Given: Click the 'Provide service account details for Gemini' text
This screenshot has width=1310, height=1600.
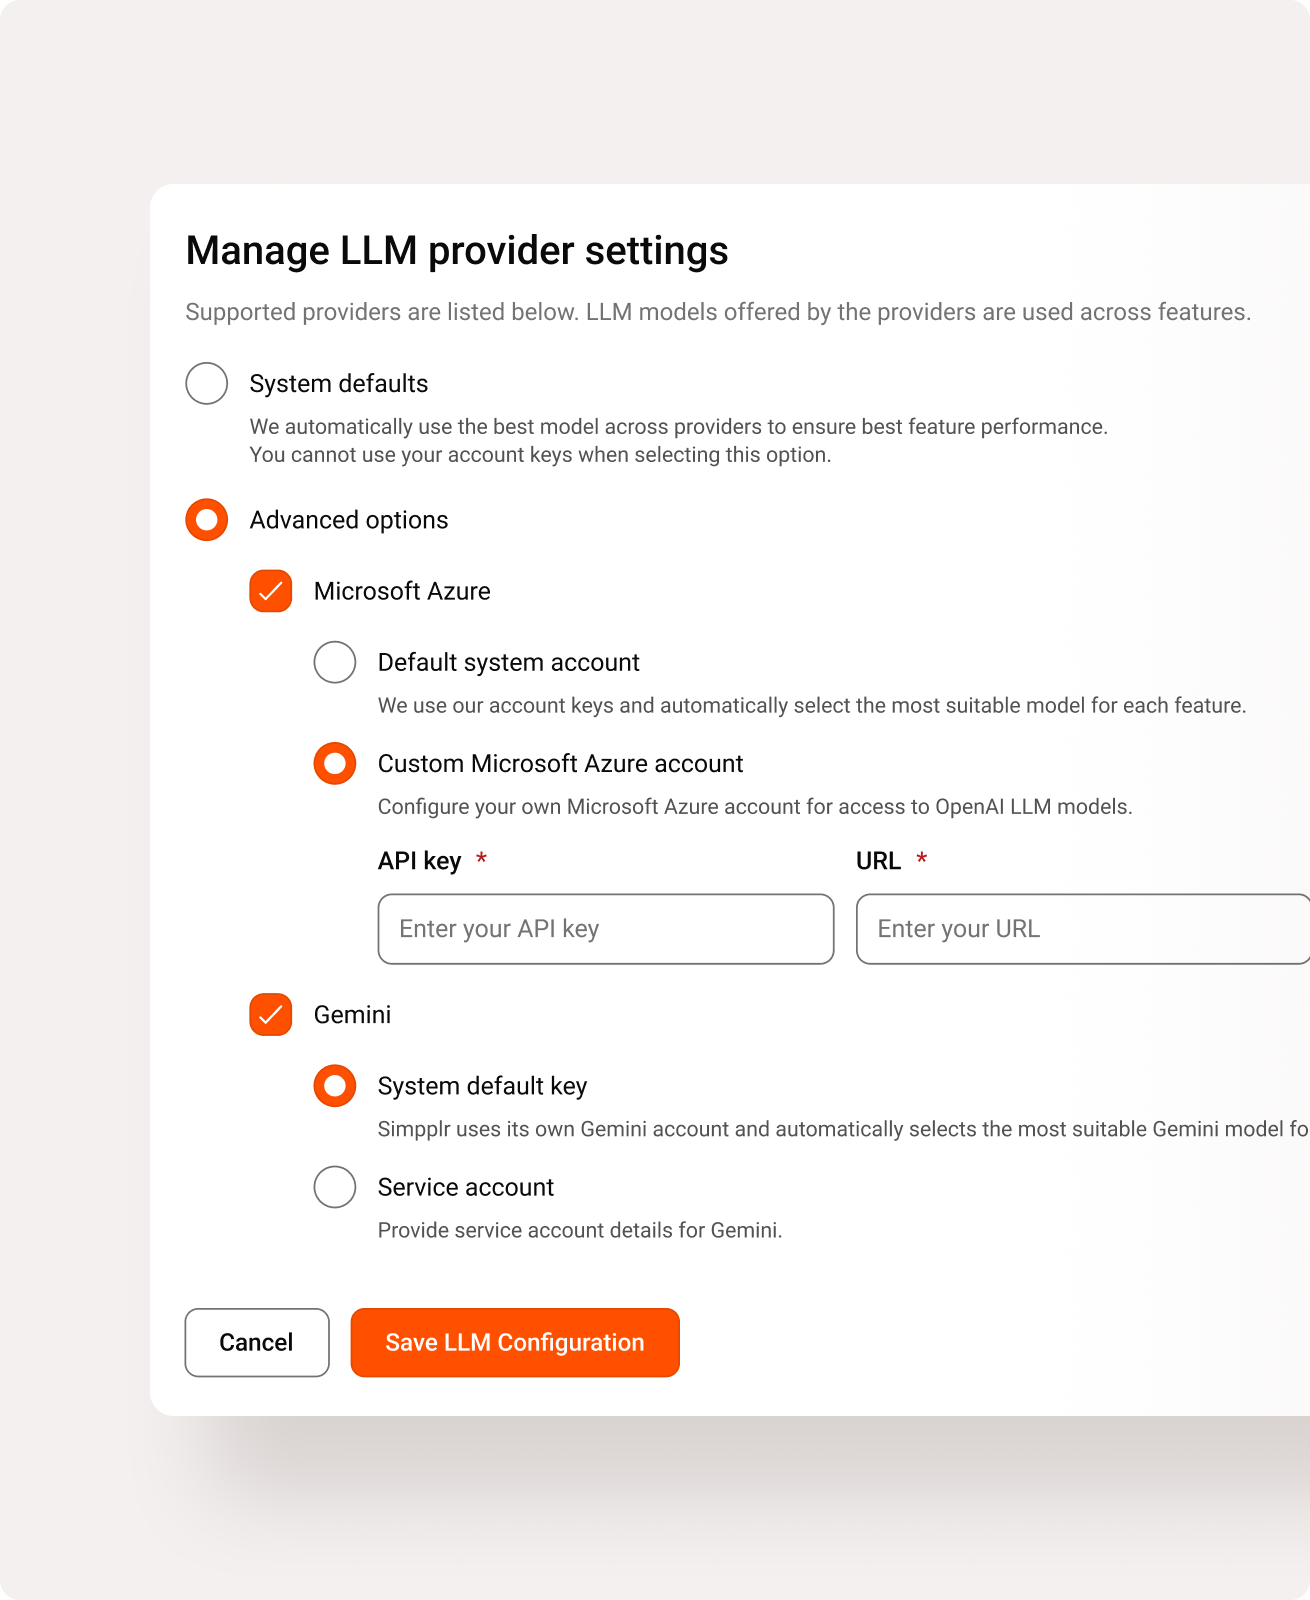Looking at the screenshot, I should [x=580, y=1231].
